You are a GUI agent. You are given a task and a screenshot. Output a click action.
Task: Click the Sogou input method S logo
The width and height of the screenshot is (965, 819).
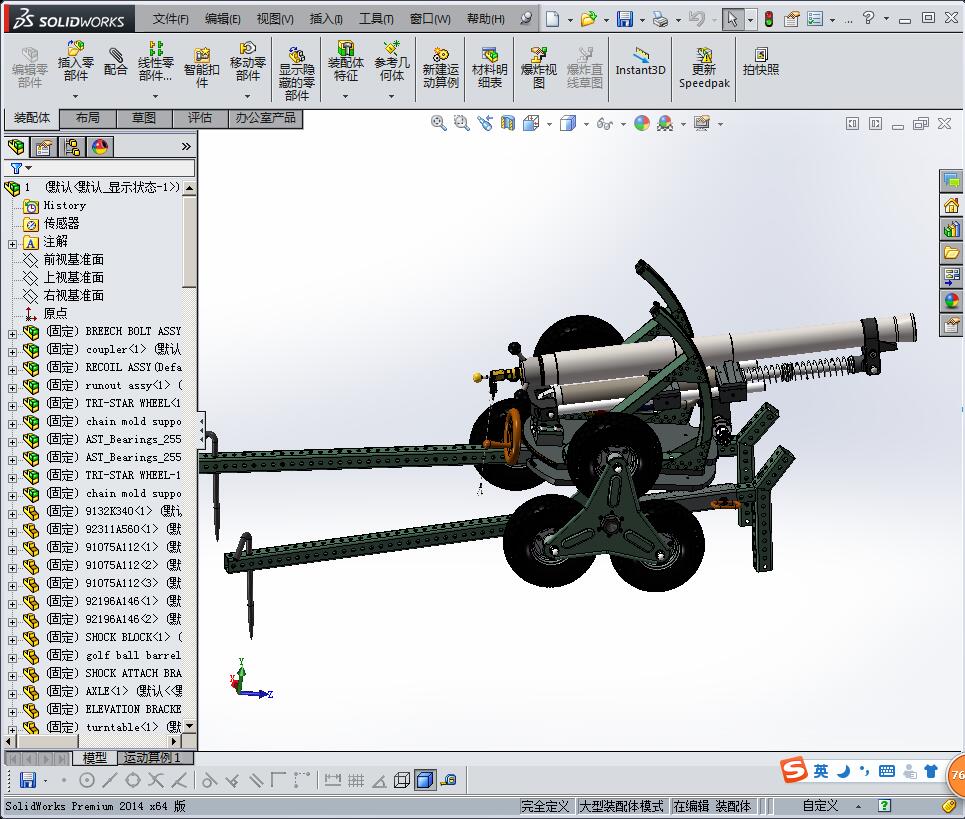[x=794, y=770]
